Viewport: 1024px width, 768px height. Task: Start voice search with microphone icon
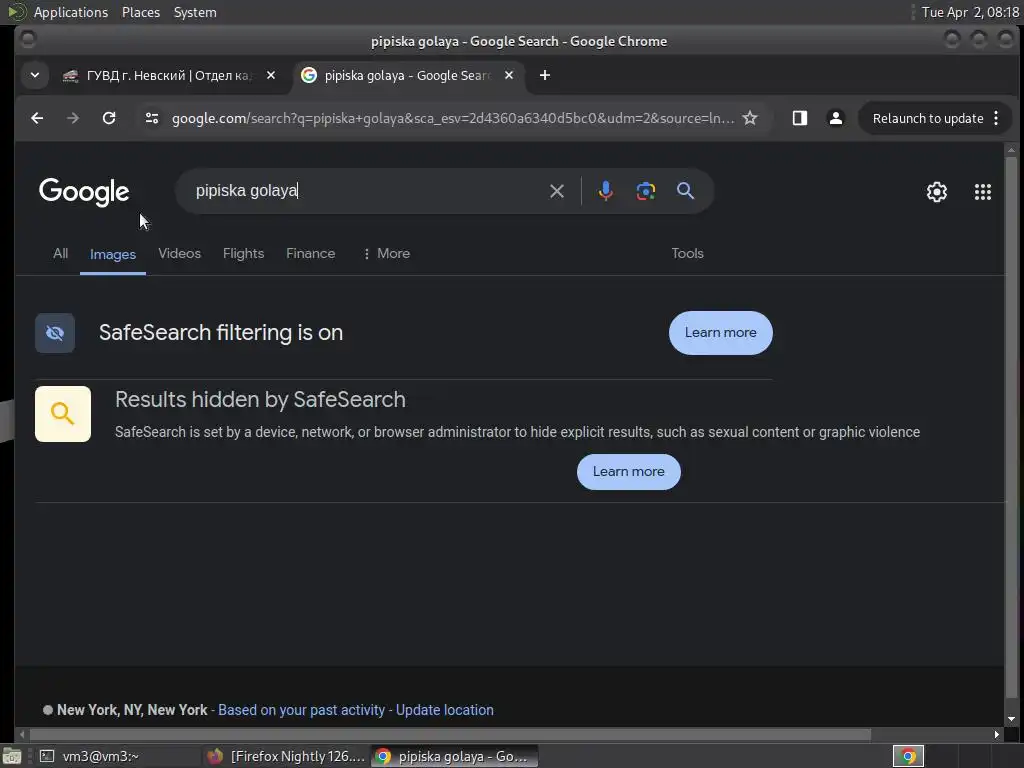point(605,191)
